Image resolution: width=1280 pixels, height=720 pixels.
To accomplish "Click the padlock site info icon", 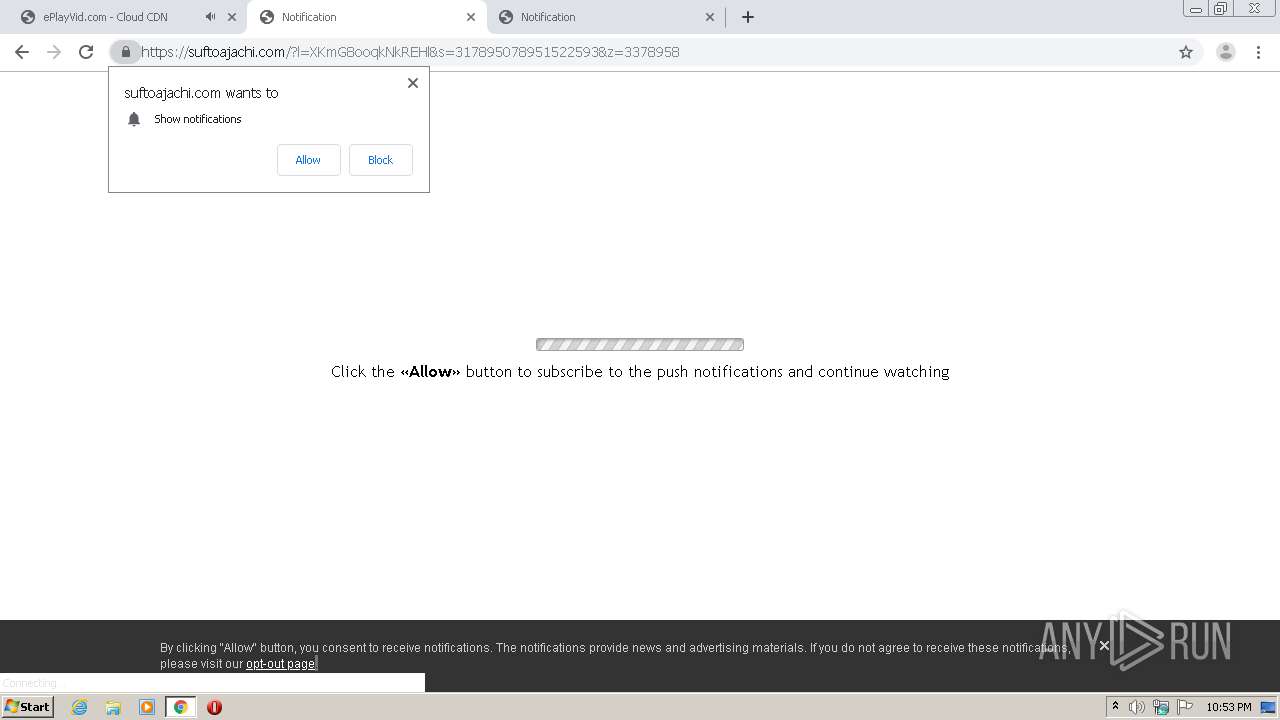I will [x=125, y=52].
